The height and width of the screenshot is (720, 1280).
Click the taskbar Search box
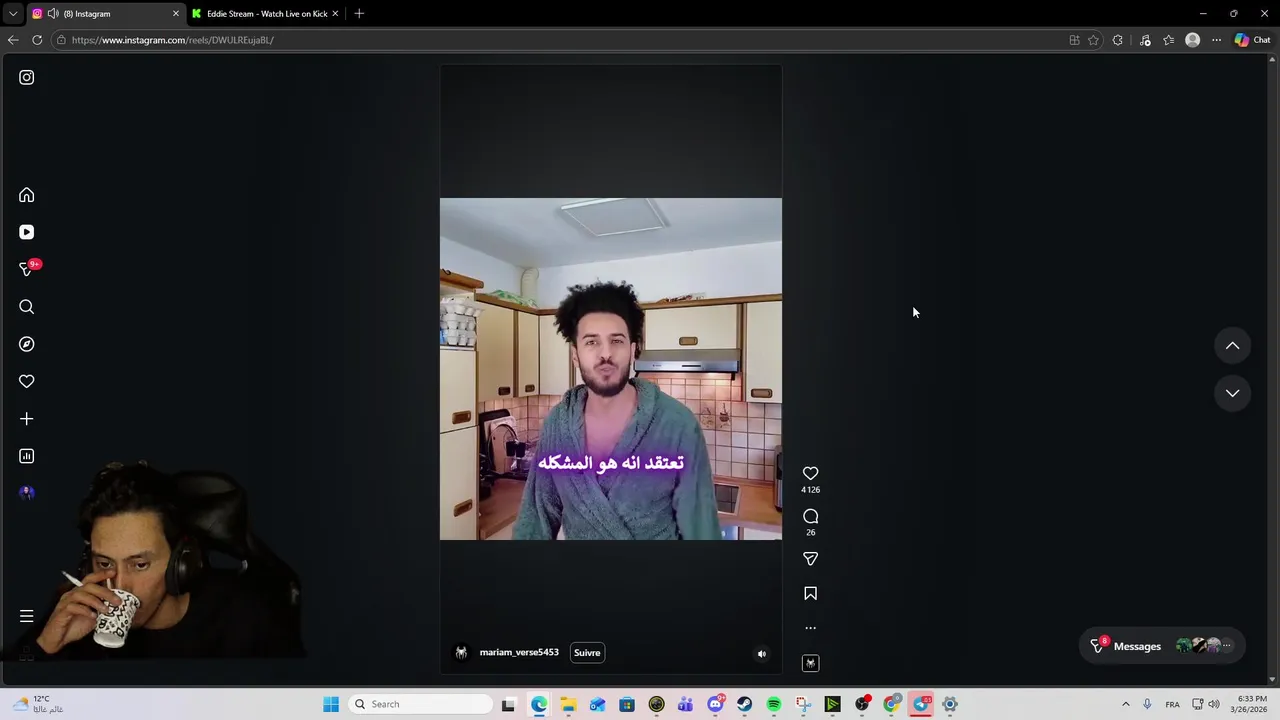(x=421, y=704)
